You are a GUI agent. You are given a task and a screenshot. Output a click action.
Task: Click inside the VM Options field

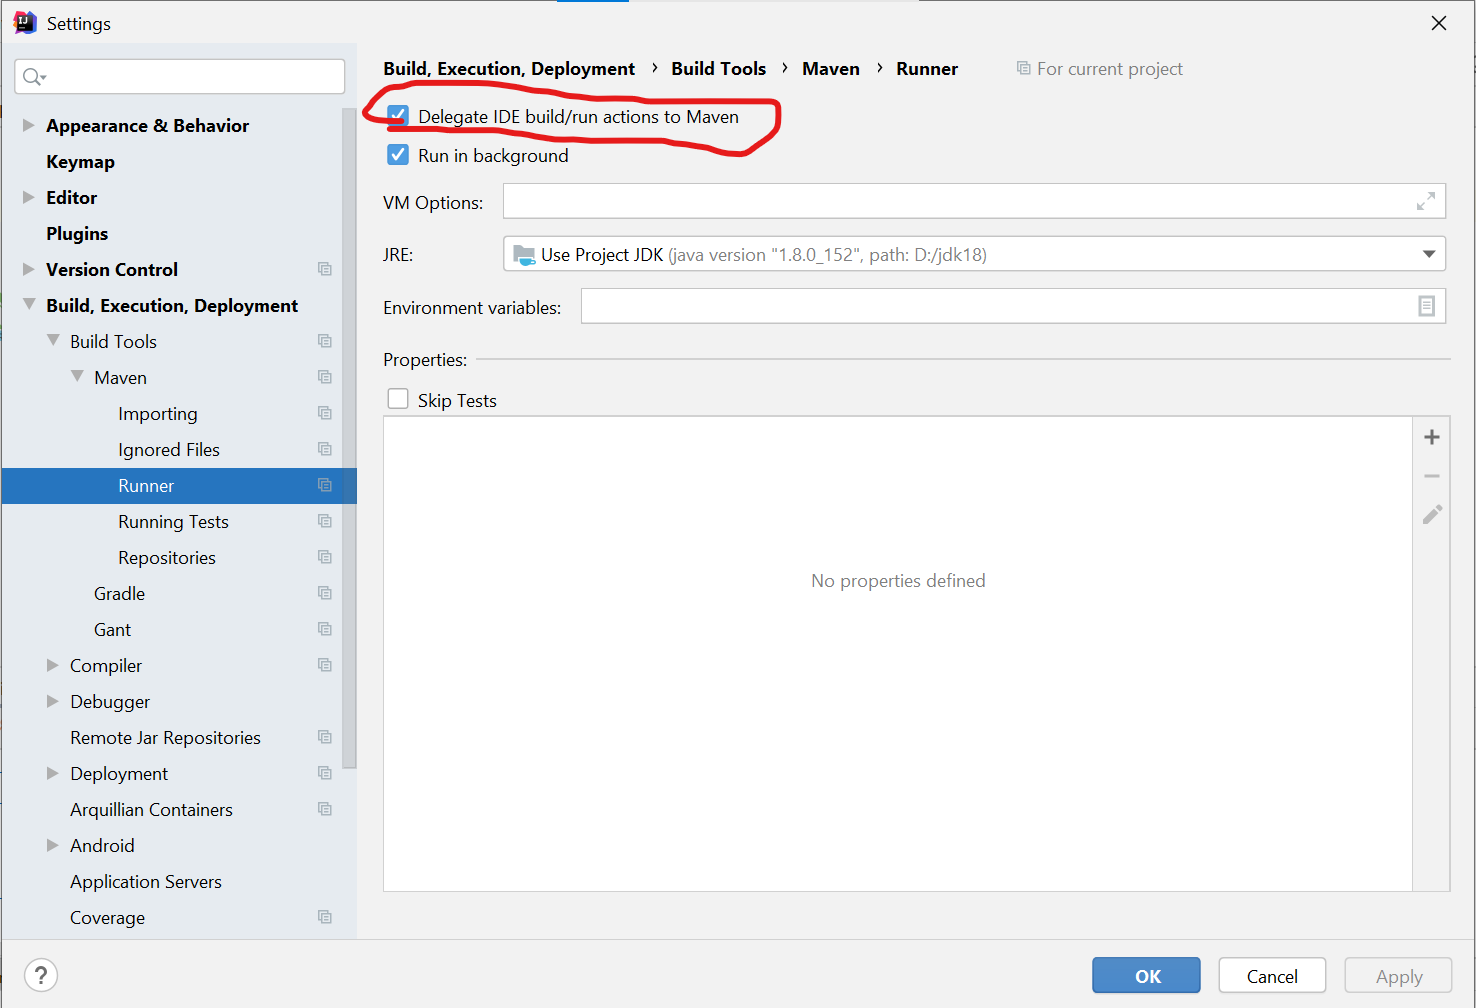(x=974, y=201)
